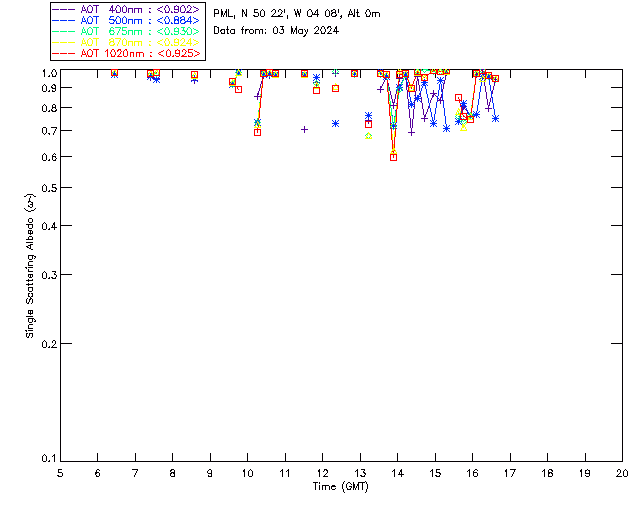Click the red square marker near 0.69 at time 10.3
This screenshot has width=640, height=512.
coord(258,132)
